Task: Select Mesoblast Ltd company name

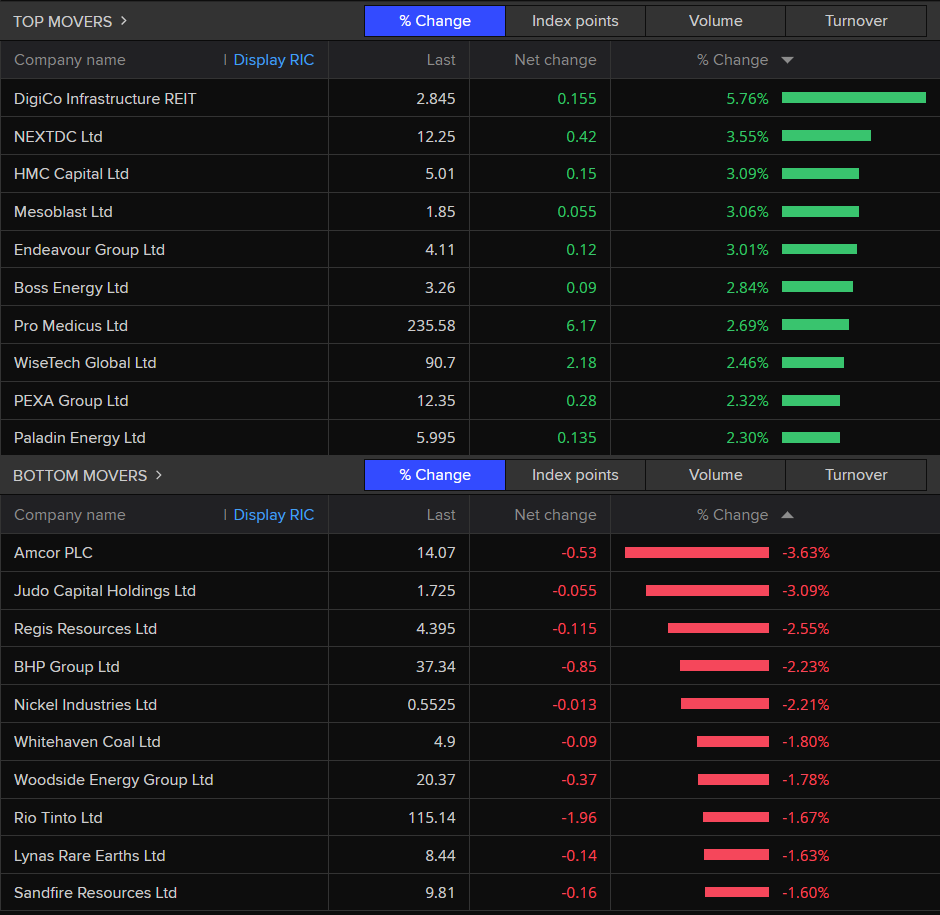Action: 64,212
